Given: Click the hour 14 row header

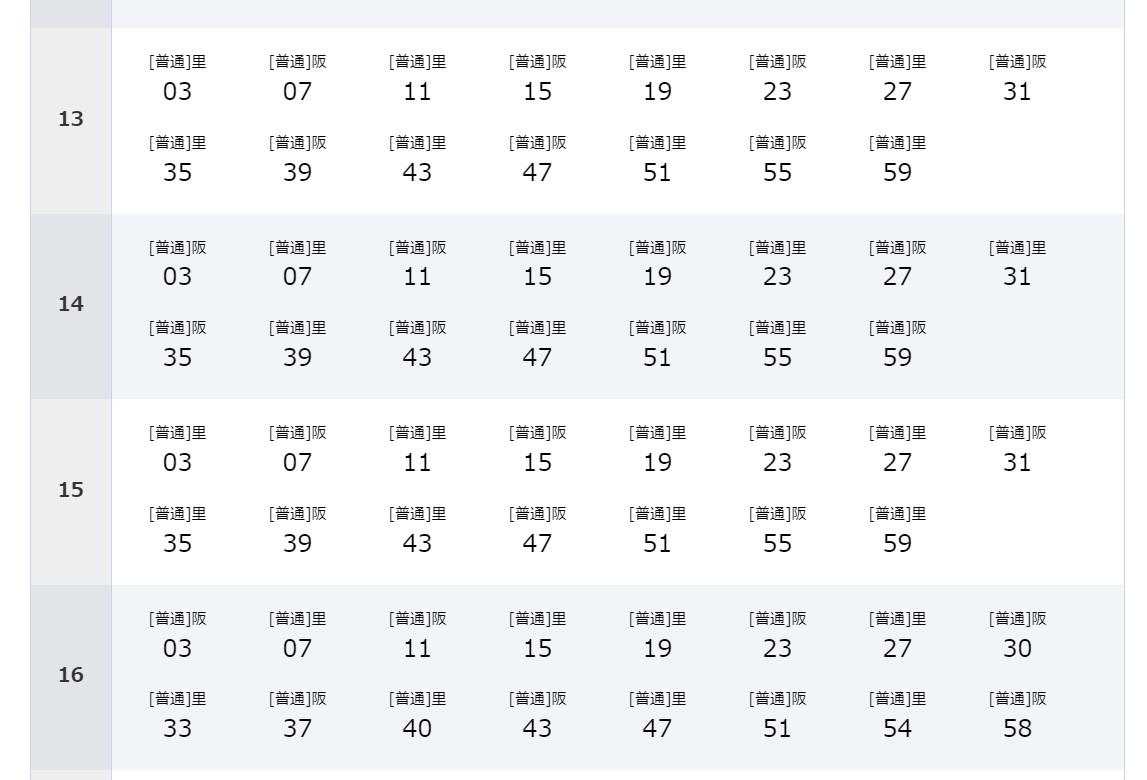Looking at the screenshot, I should [x=71, y=304].
